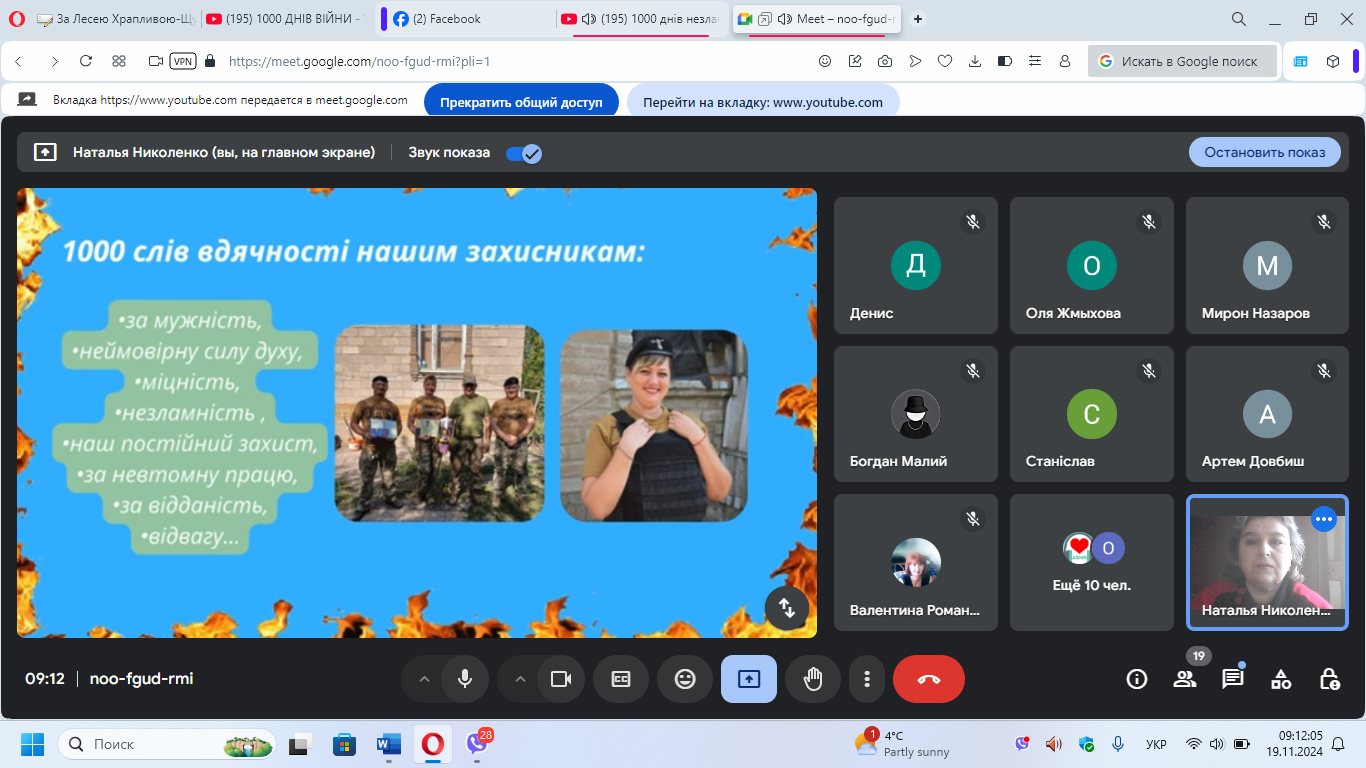Click Windows taskbar Поиск box
The height and width of the screenshot is (768, 1366).
[x=168, y=744]
